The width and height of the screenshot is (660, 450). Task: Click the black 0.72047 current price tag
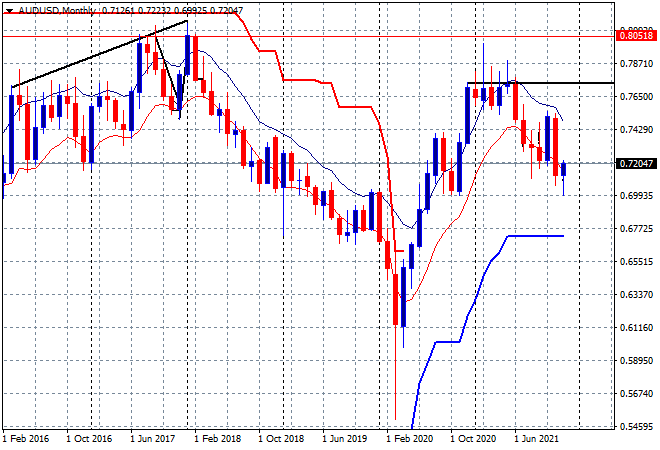click(x=637, y=163)
